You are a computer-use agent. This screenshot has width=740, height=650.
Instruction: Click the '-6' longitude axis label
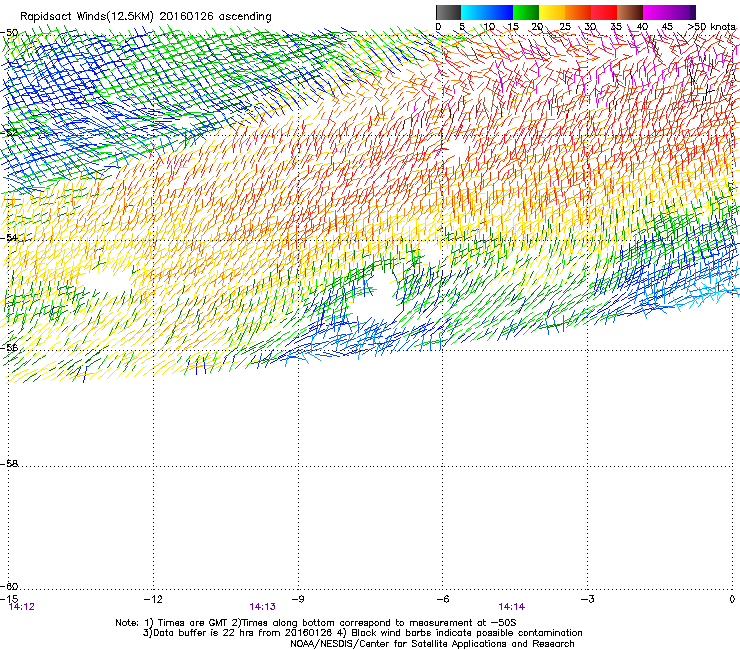click(x=443, y=599)
